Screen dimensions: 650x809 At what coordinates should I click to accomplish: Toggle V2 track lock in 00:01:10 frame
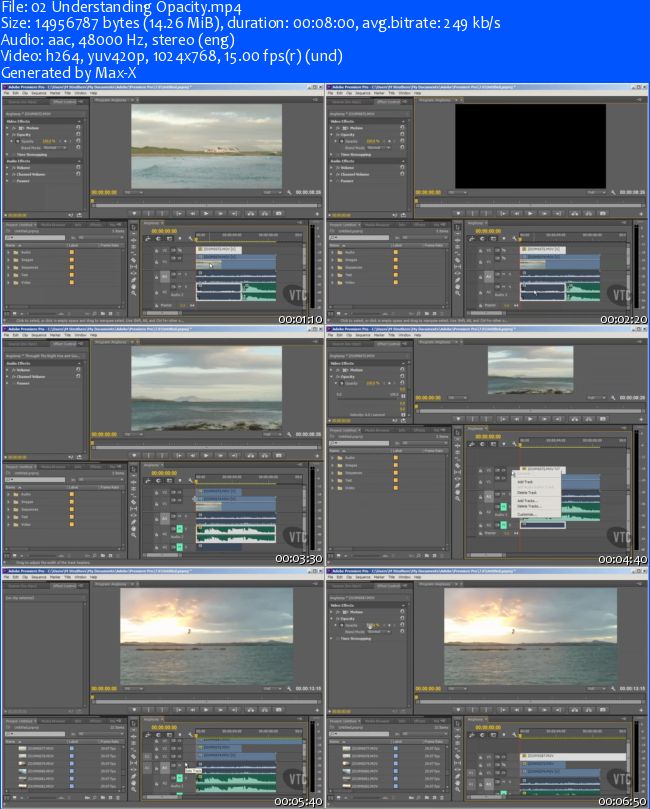(x=156, y=251)
